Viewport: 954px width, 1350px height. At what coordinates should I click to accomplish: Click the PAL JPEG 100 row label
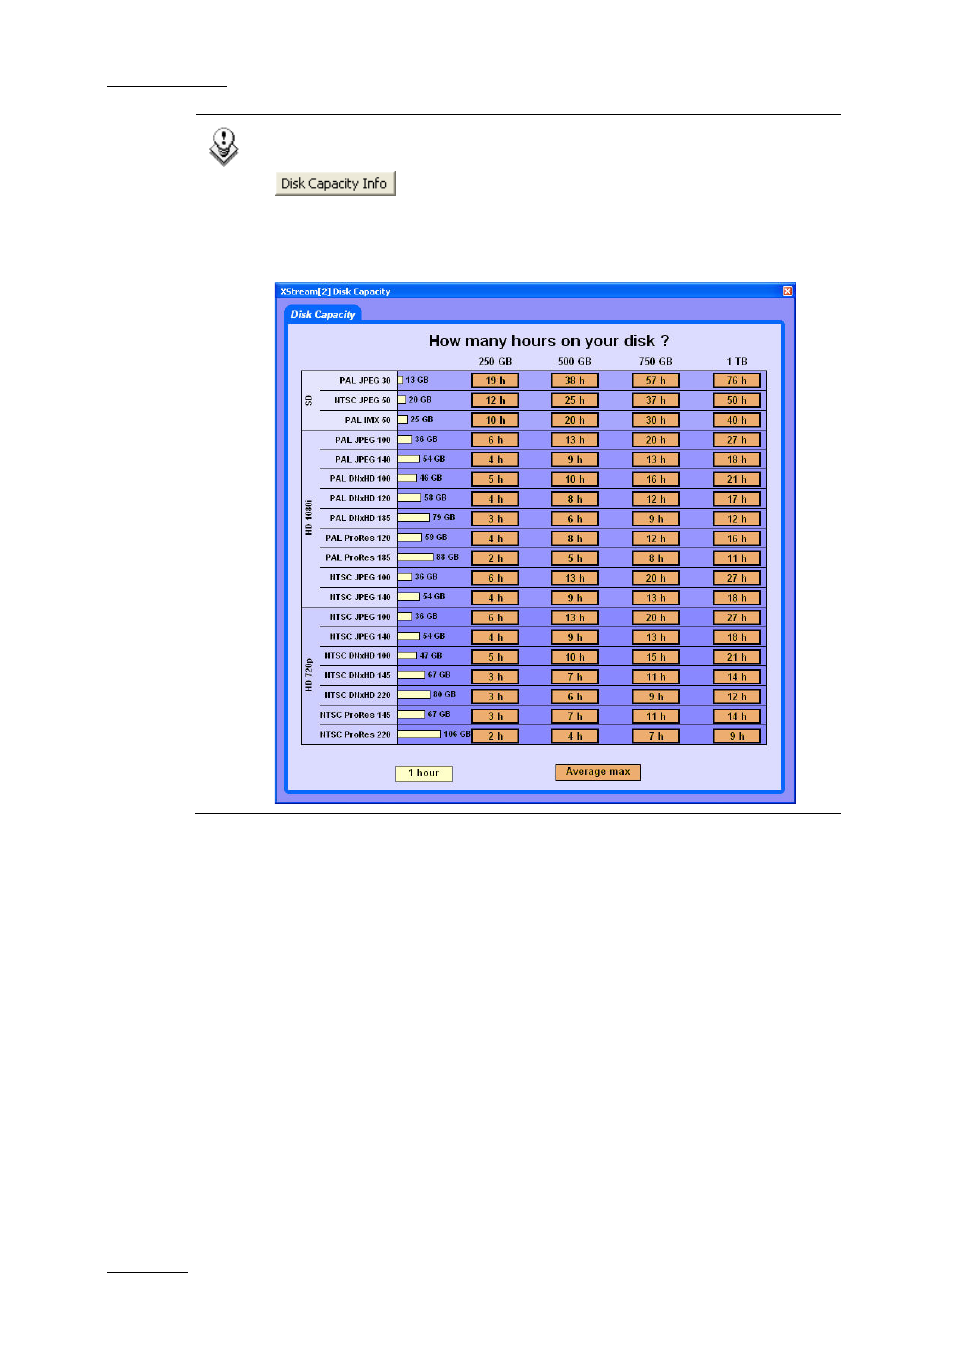click(363, 440)
